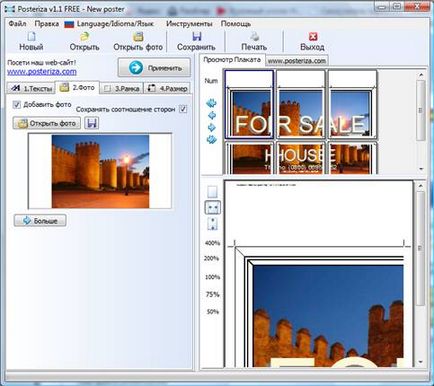Select the bottom-middle HOUSE page tile
434x386 pixels.
click(x=301, y=157)
